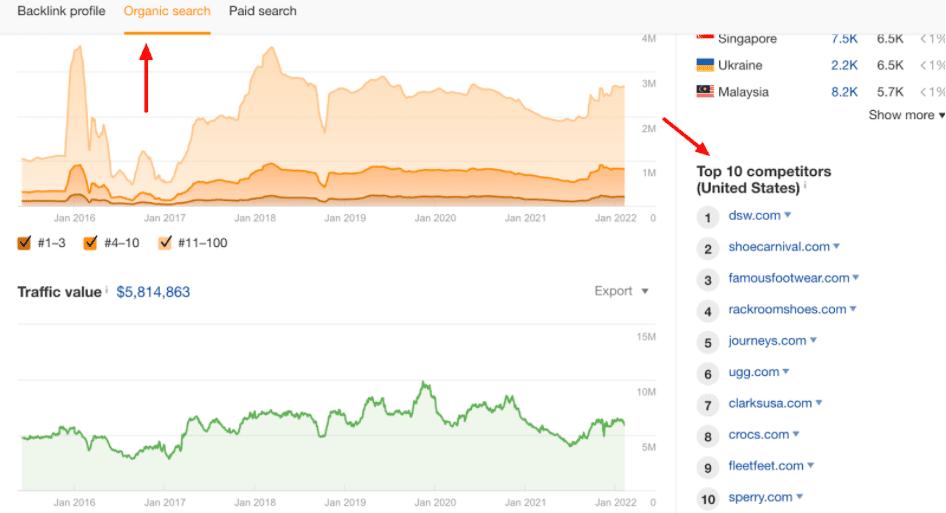This screenshot has width=946, height=513.
Task: Click Singapore's 7.5K keywords value
Action: coord(844,39)
